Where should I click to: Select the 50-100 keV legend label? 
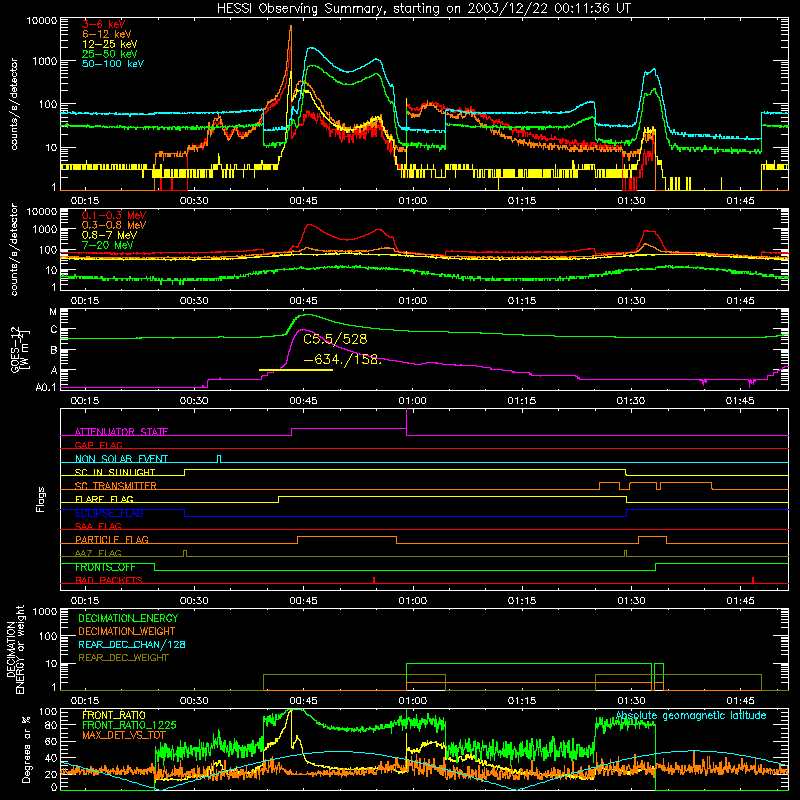(x=113, y=64)
